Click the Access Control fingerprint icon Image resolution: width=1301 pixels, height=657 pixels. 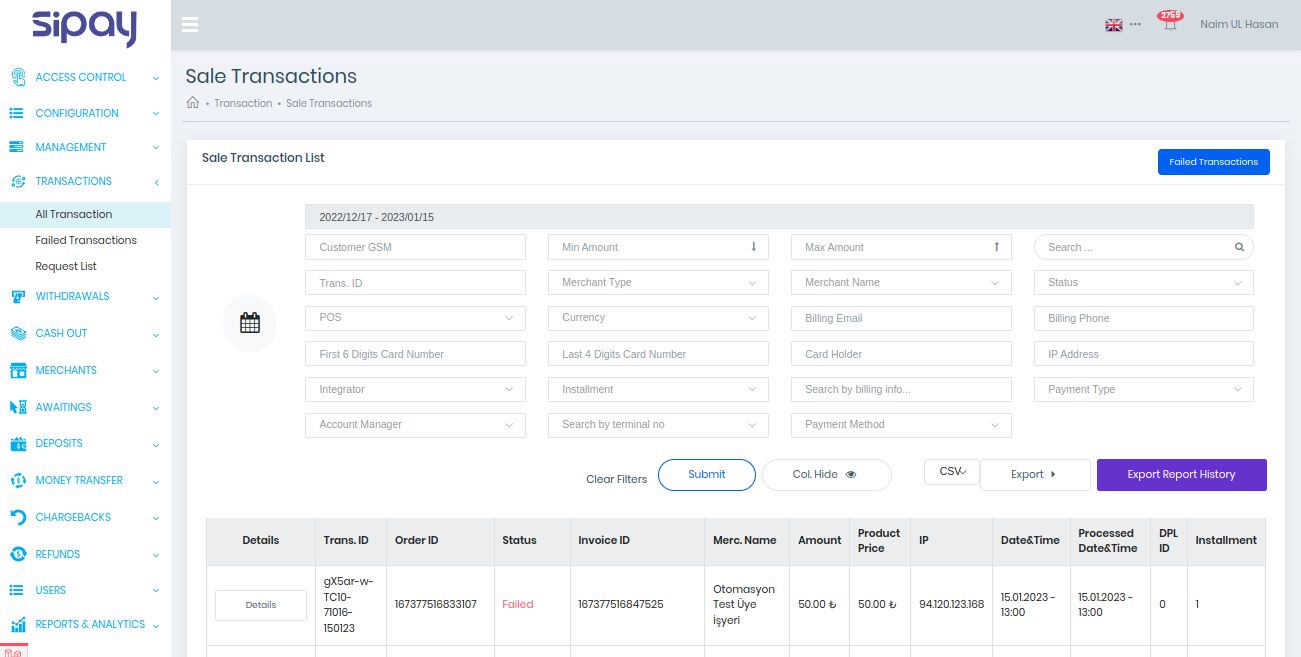17,77
